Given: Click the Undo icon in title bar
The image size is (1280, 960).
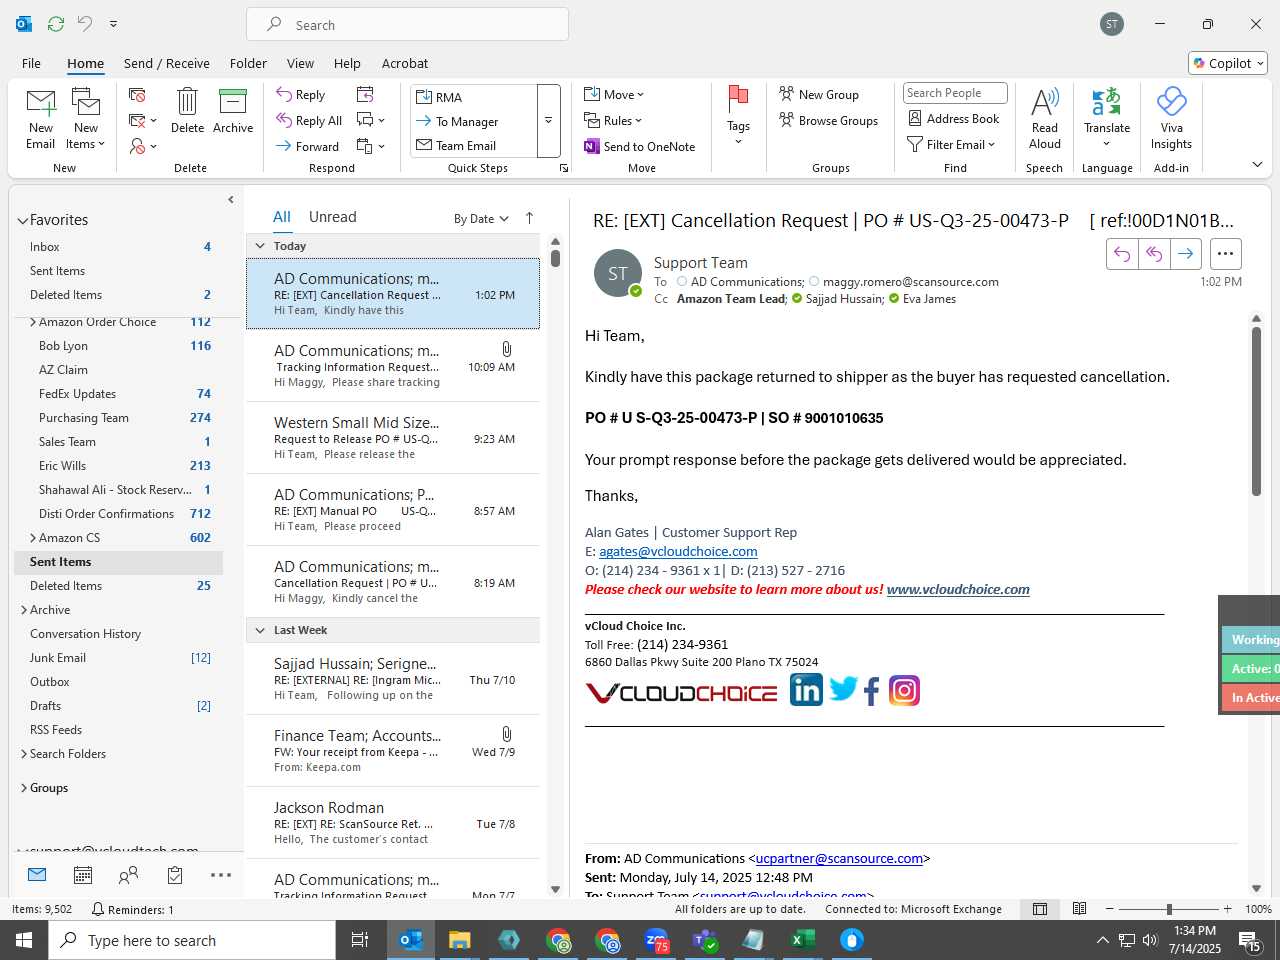Looking at the screenshot, I should tap(85, 24).
